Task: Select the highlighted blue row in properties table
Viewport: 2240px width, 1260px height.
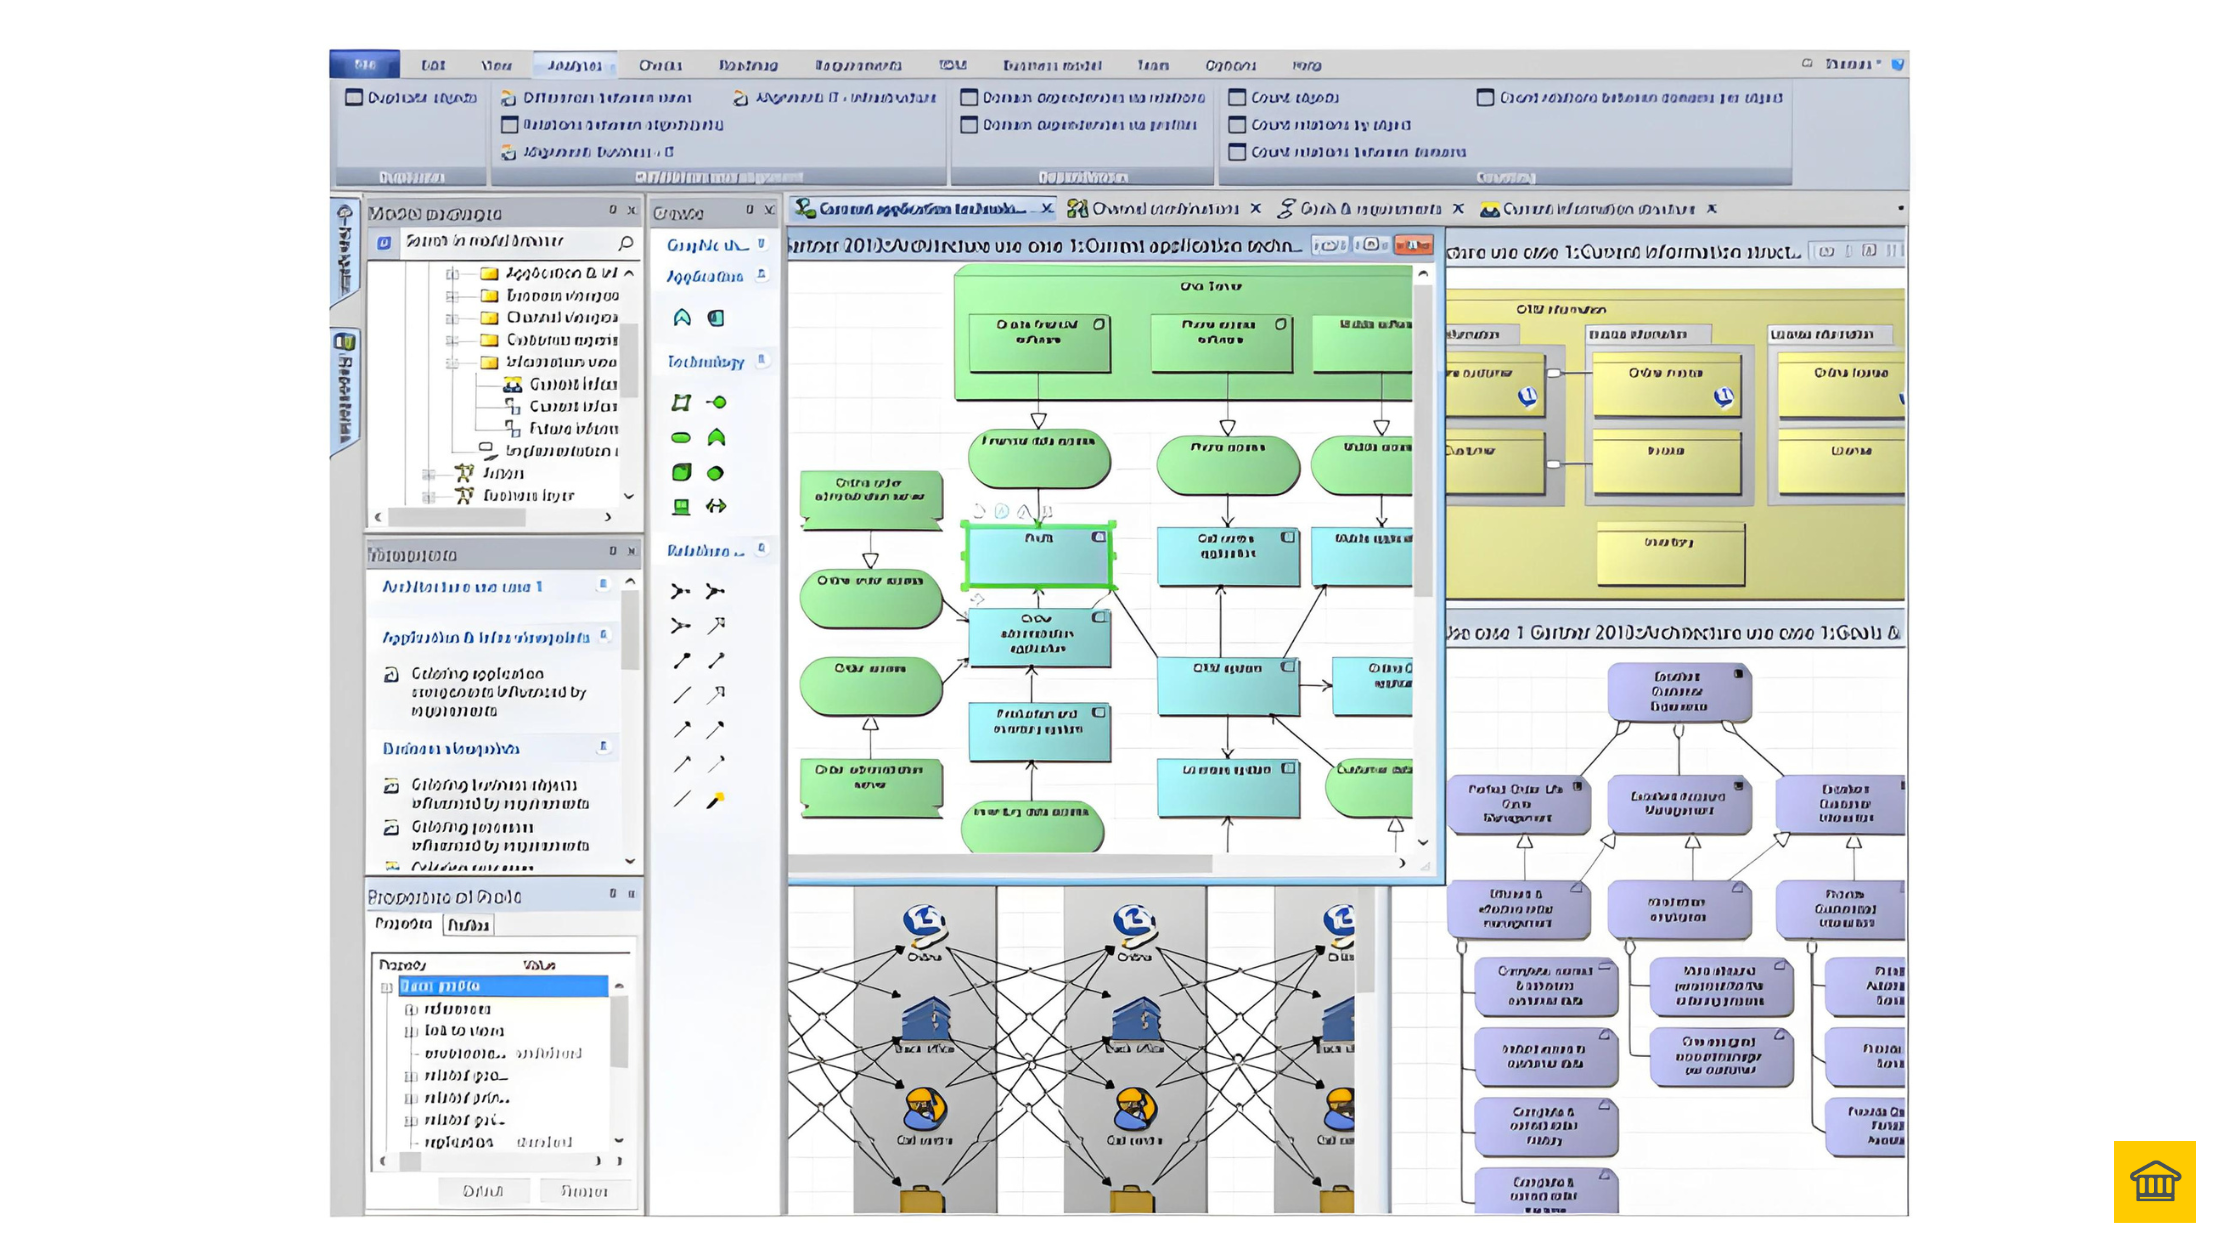Action: tap(503, 986)
